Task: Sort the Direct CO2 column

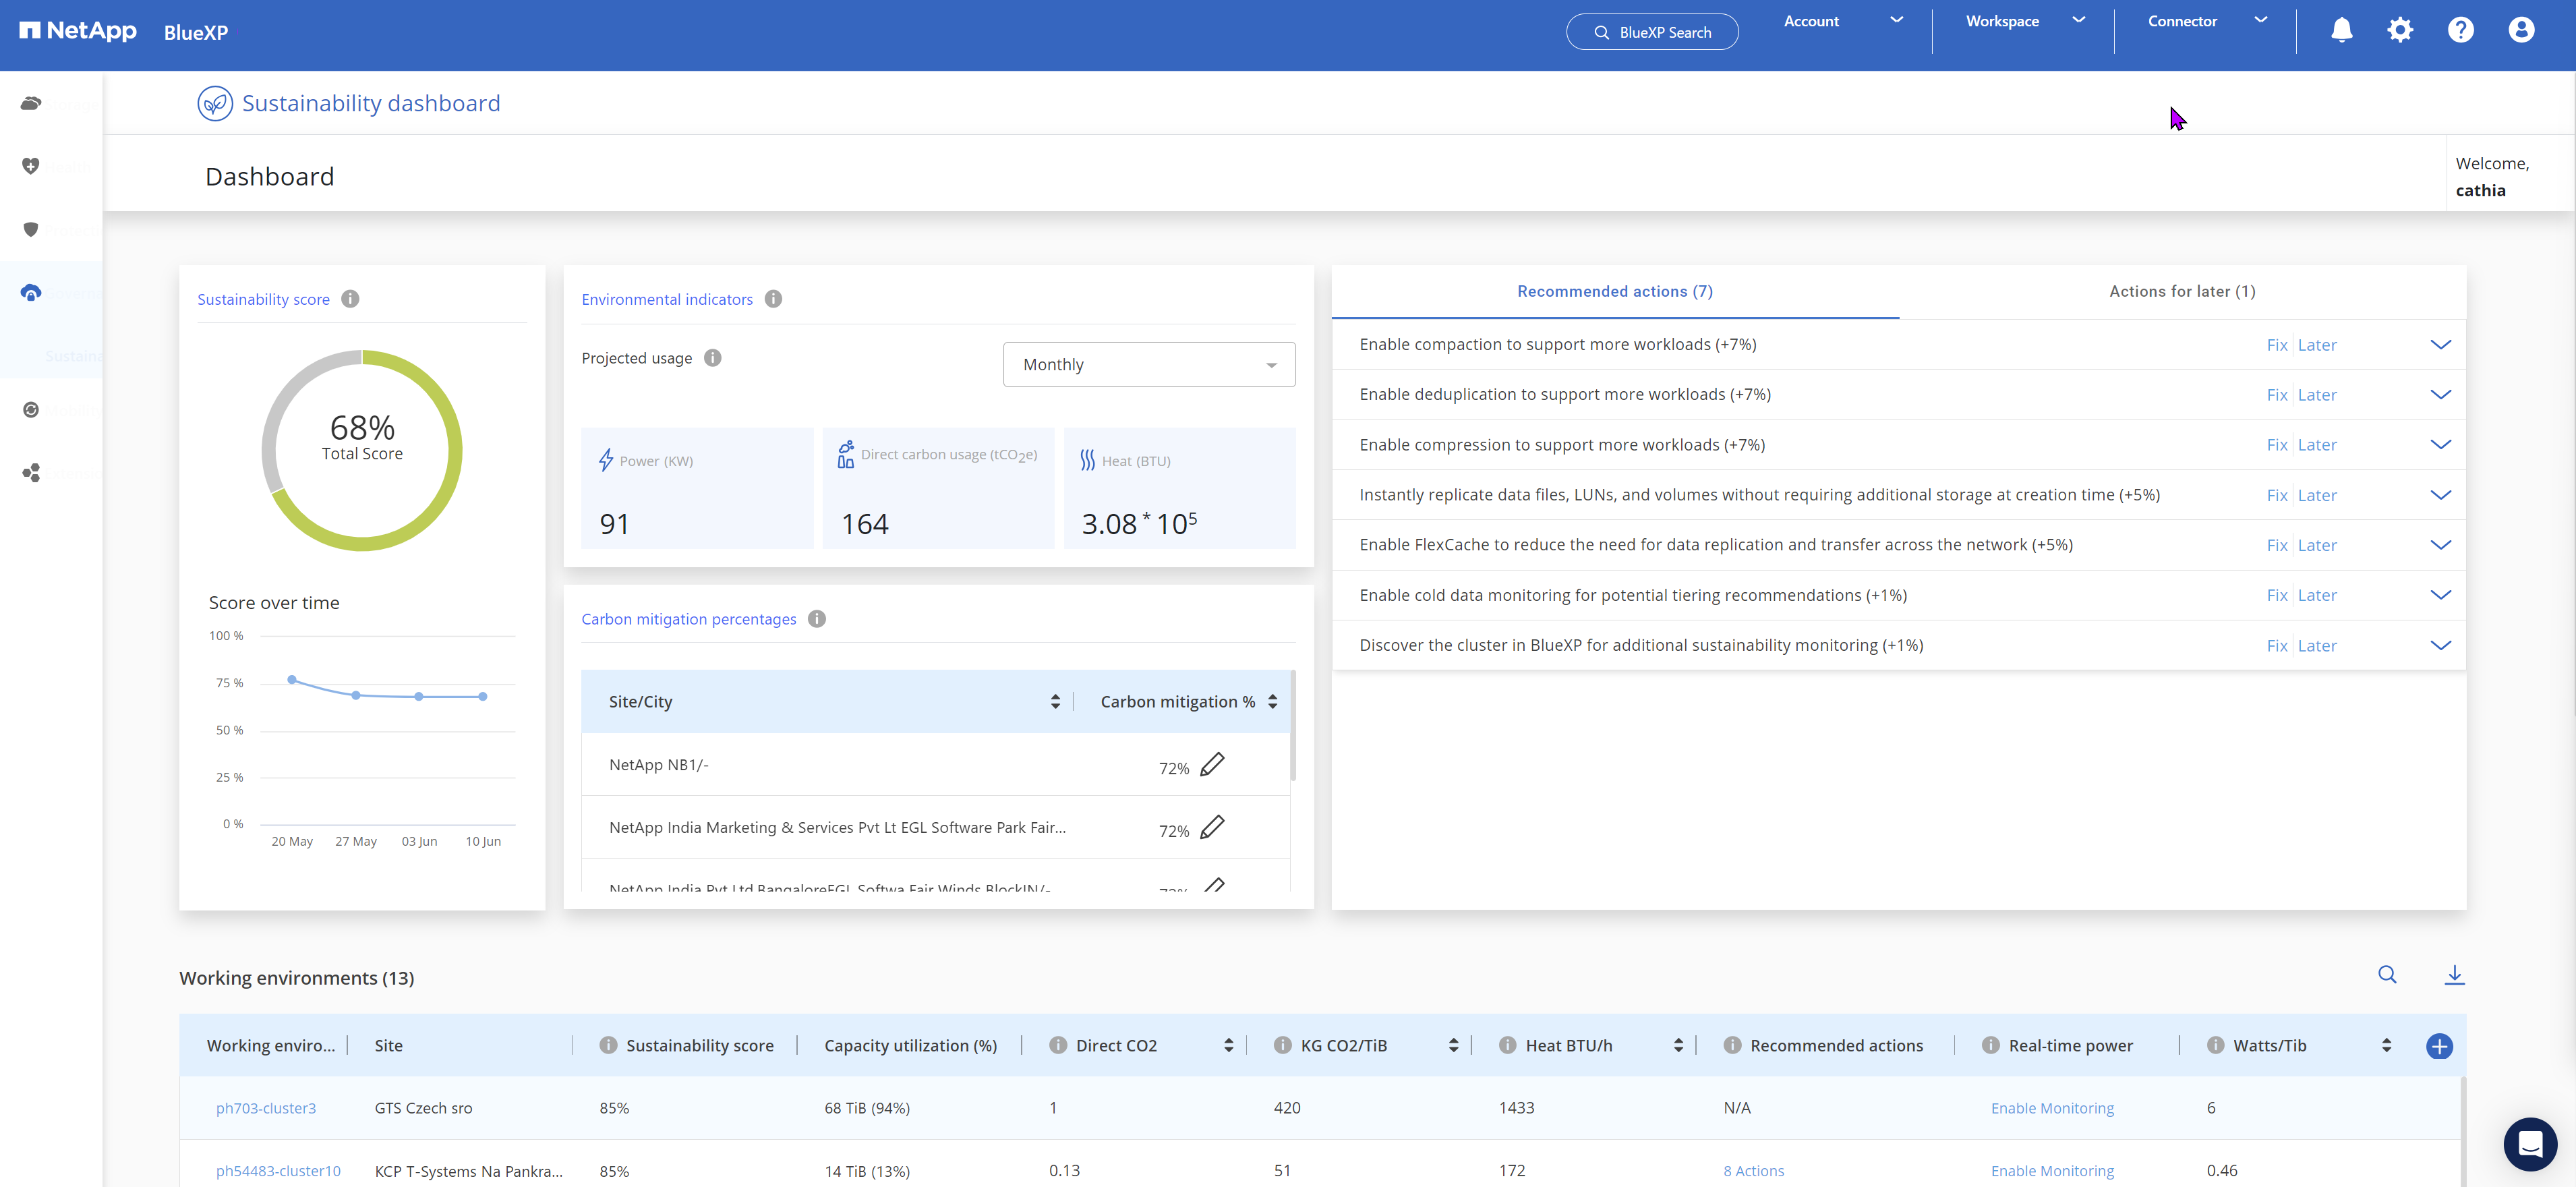Action: [1228, 1046]
